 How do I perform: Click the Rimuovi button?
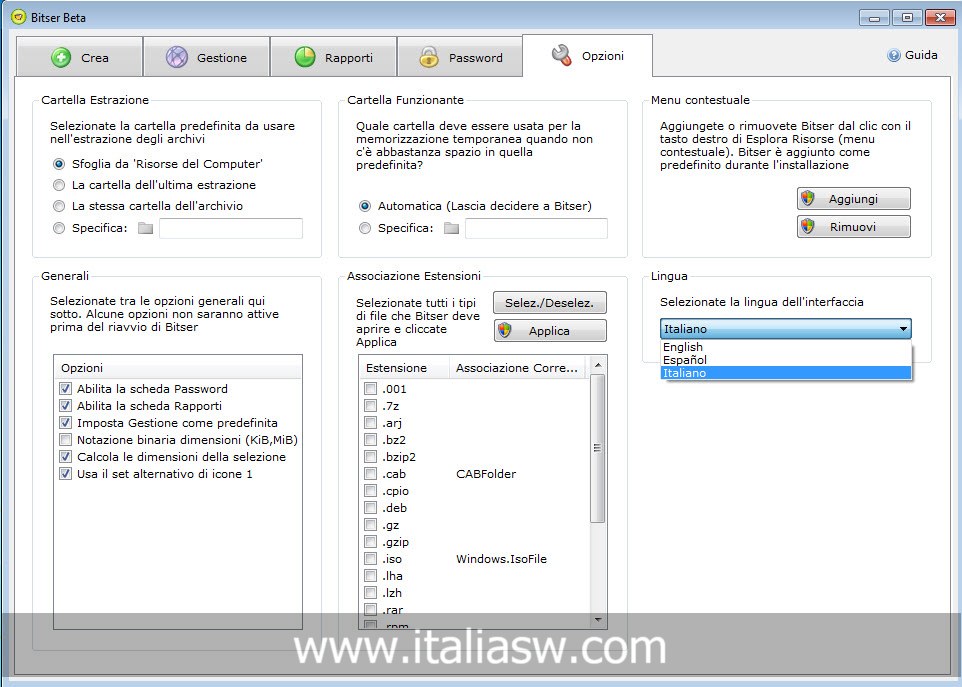coord(853,227)
